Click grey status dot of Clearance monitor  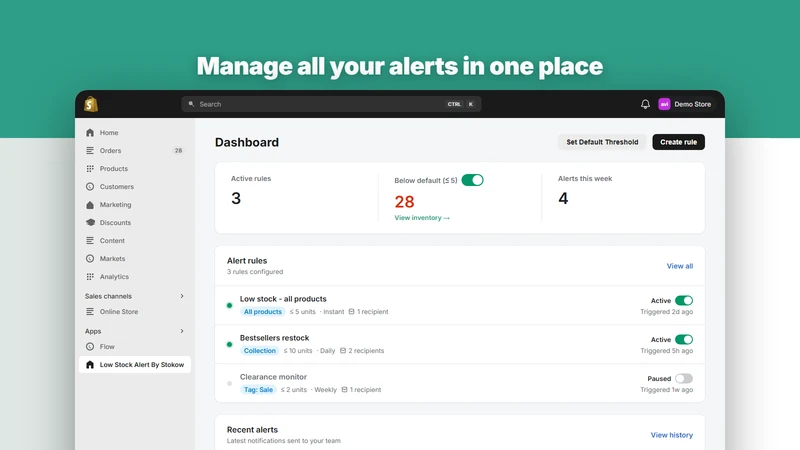tap(229, 383)
